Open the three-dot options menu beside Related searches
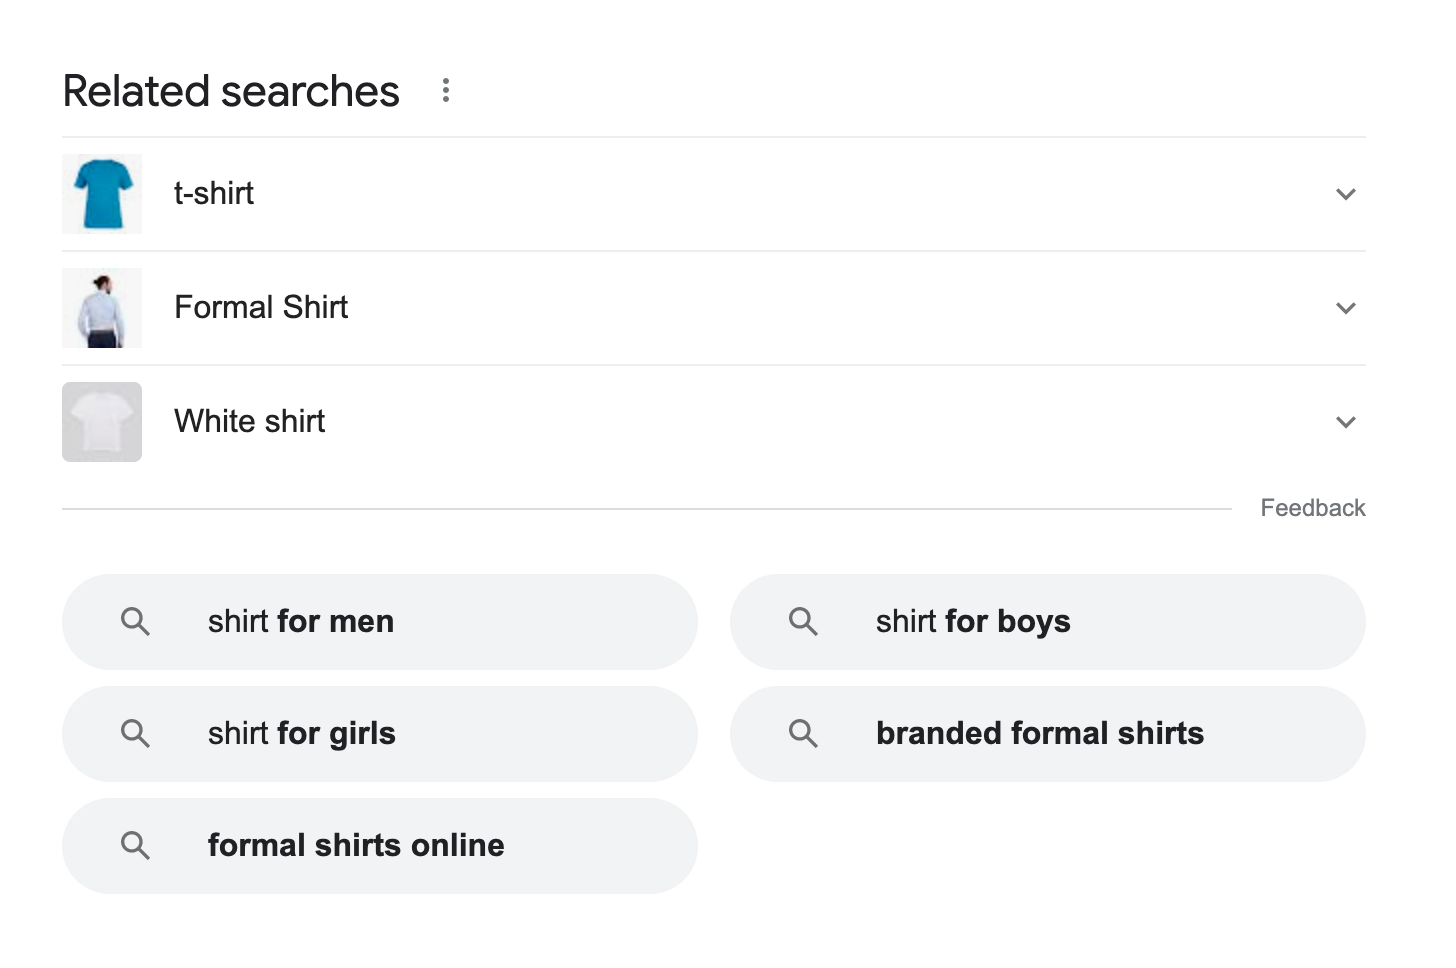This screenshot has width=1456, height=968. point(445,90)
